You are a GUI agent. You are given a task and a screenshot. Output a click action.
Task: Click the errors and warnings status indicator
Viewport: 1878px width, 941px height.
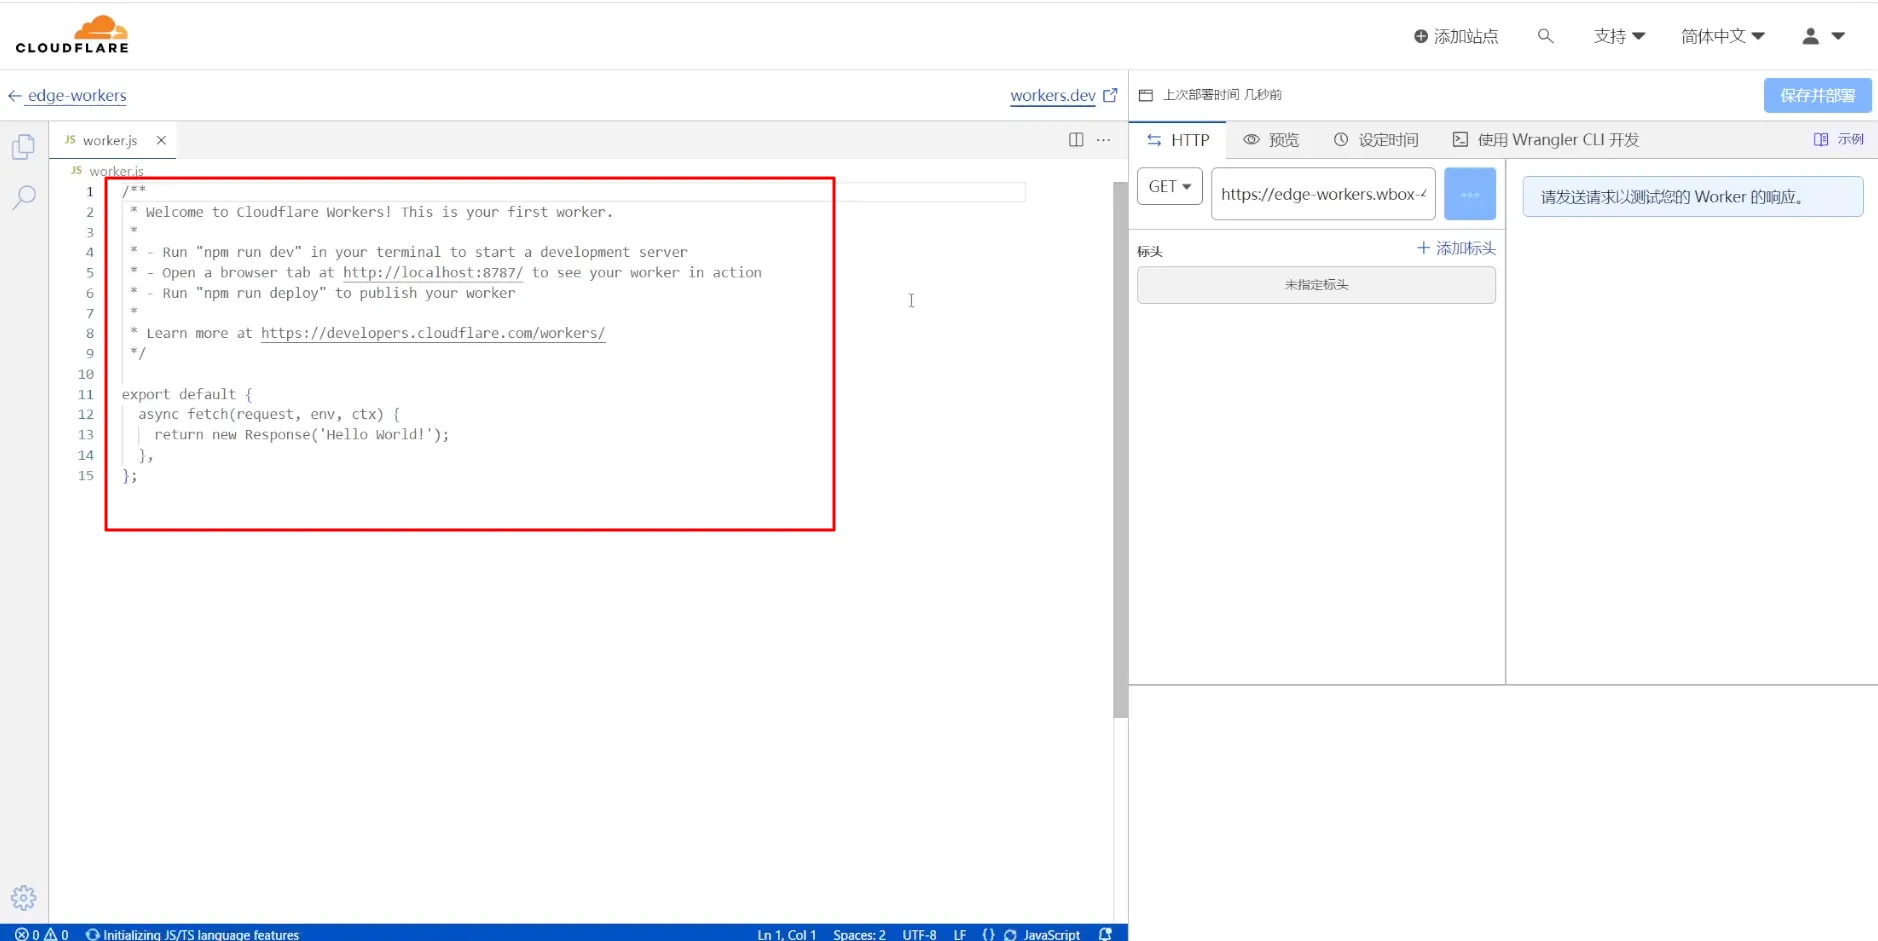[x=41, y=934]
